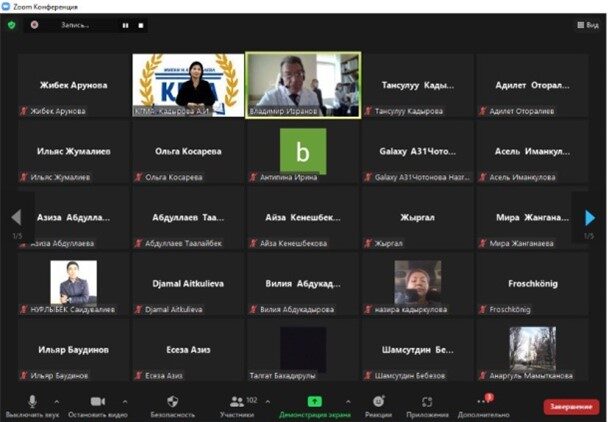Go to previous page of participants
This screenshot has width=608, height=422.
click(15, 217)
